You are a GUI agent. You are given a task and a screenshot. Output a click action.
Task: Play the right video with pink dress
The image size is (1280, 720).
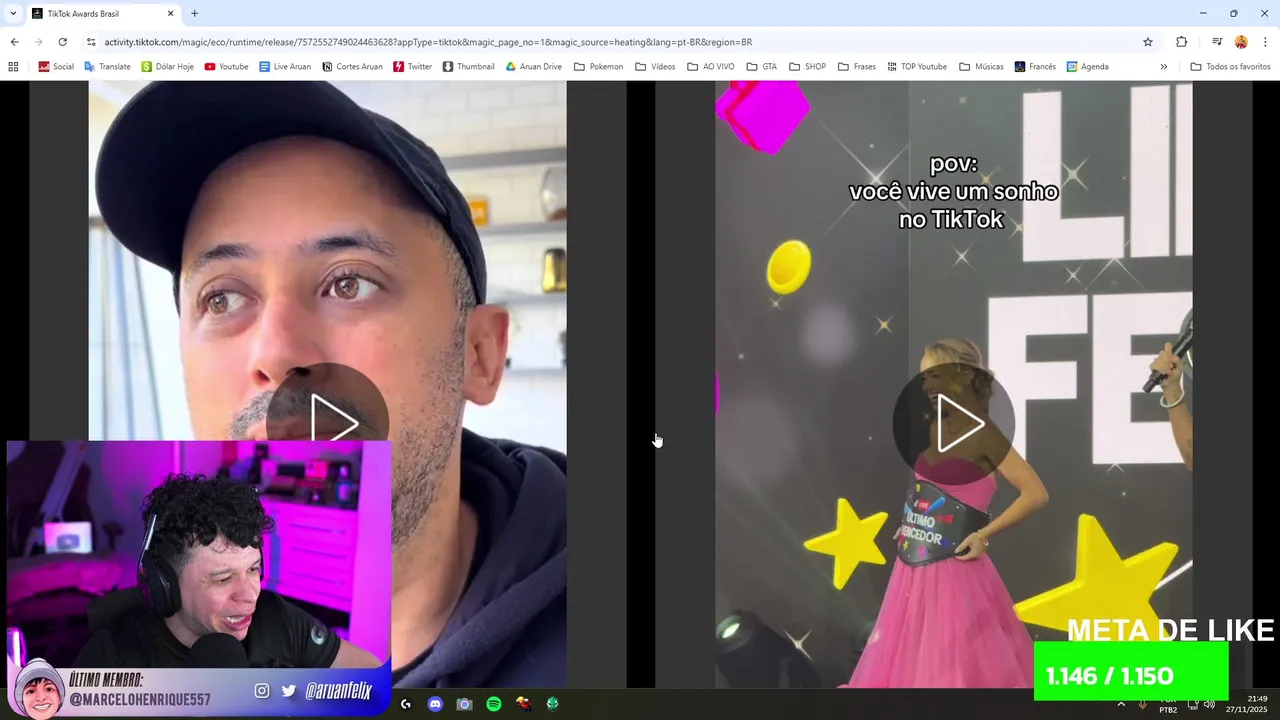click(x=954, y=423)
